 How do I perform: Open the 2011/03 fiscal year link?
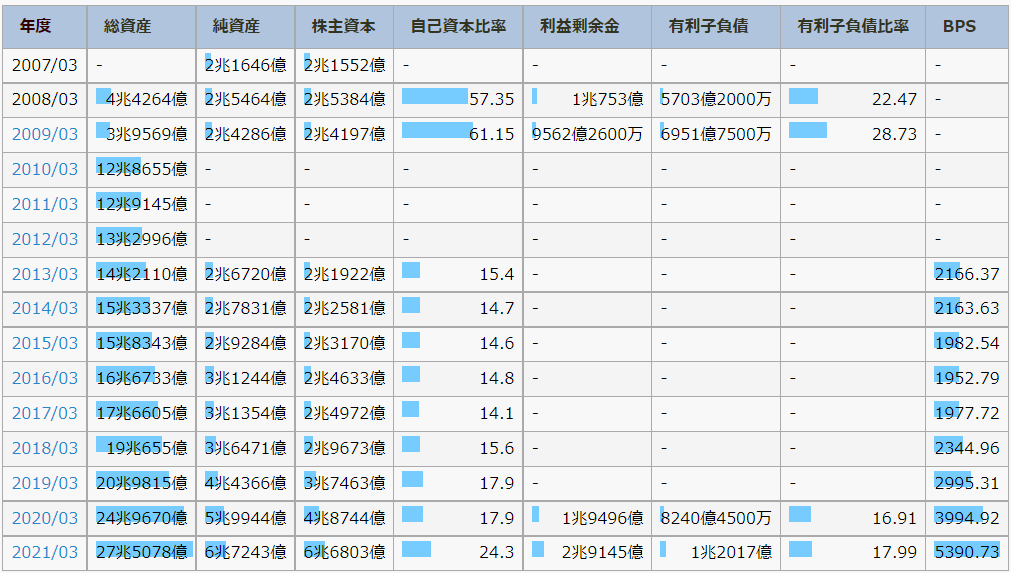pos(44,204)
